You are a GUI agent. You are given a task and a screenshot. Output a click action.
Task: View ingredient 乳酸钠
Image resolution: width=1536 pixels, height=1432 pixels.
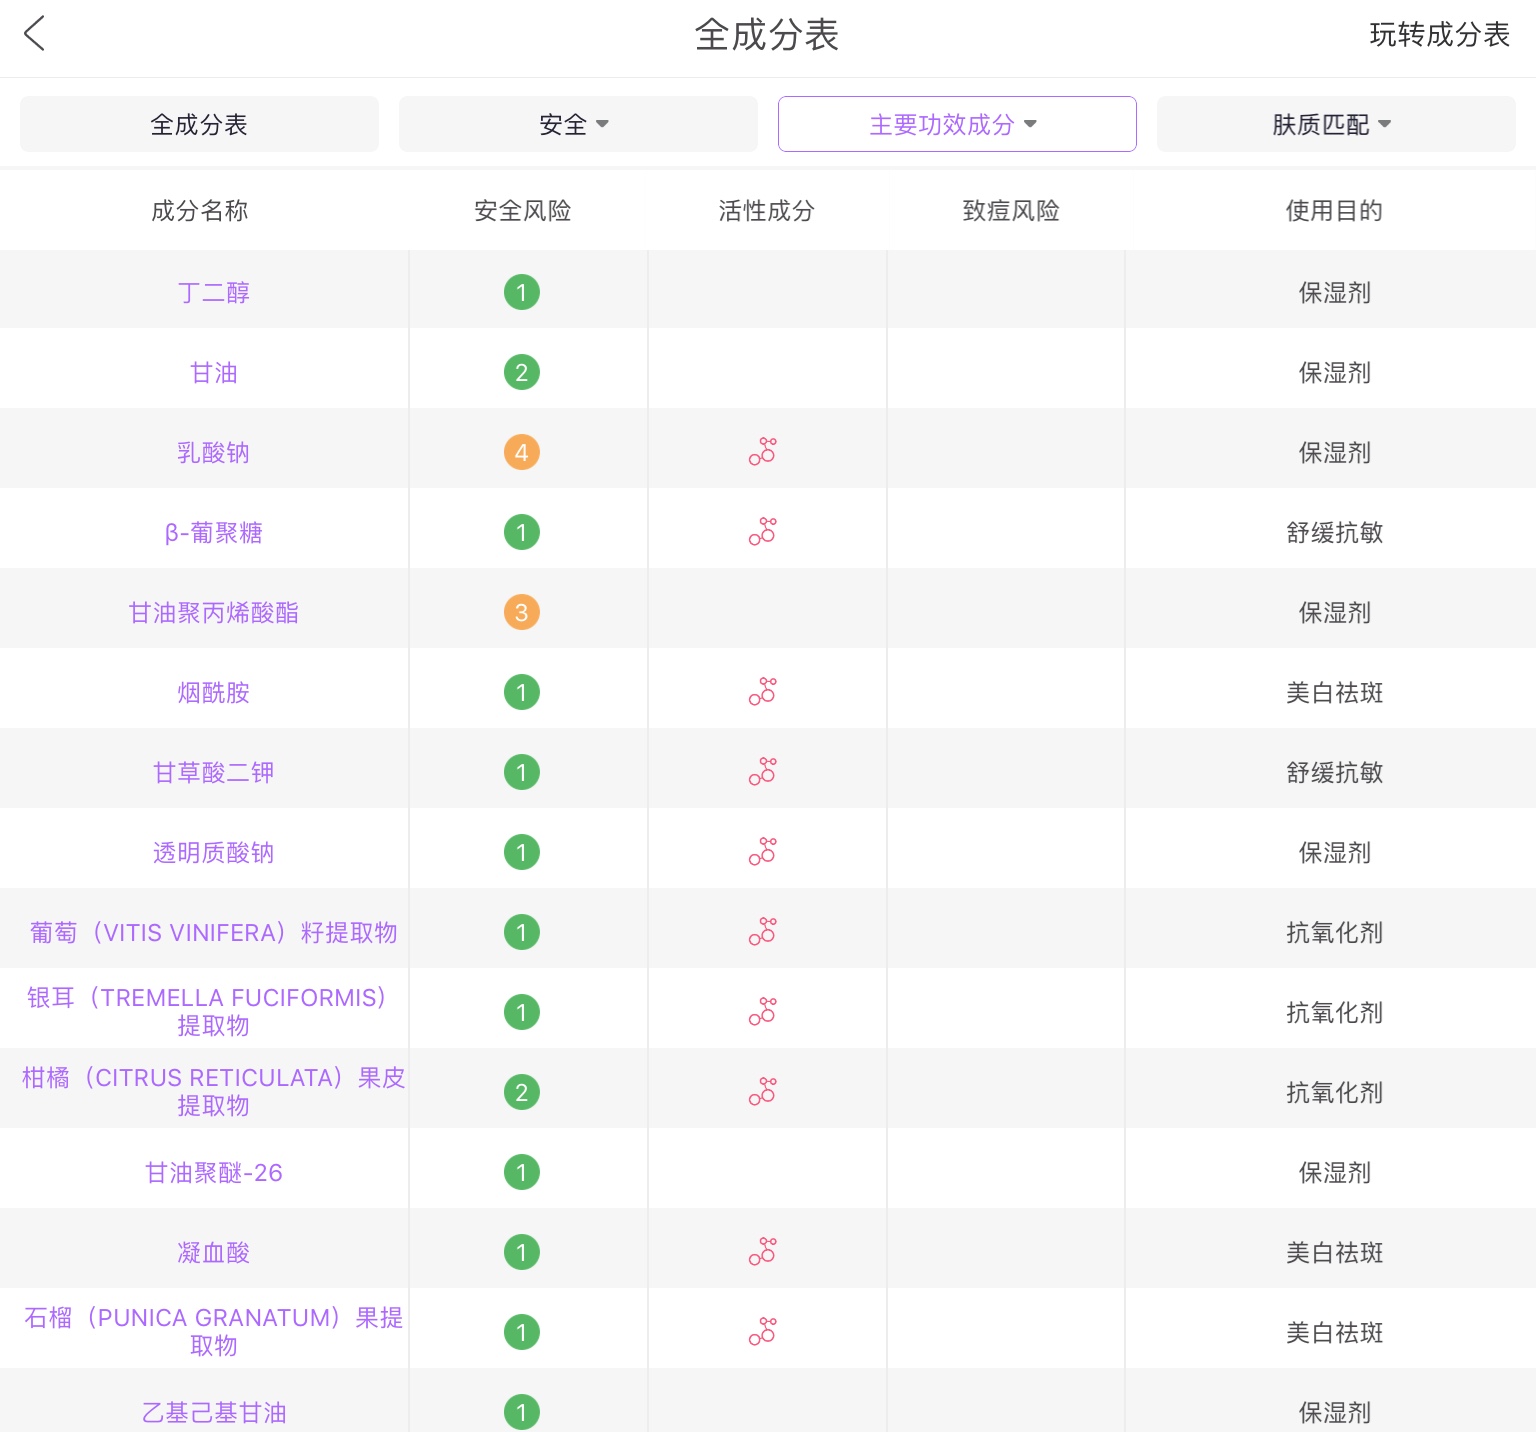coord(213,452)
